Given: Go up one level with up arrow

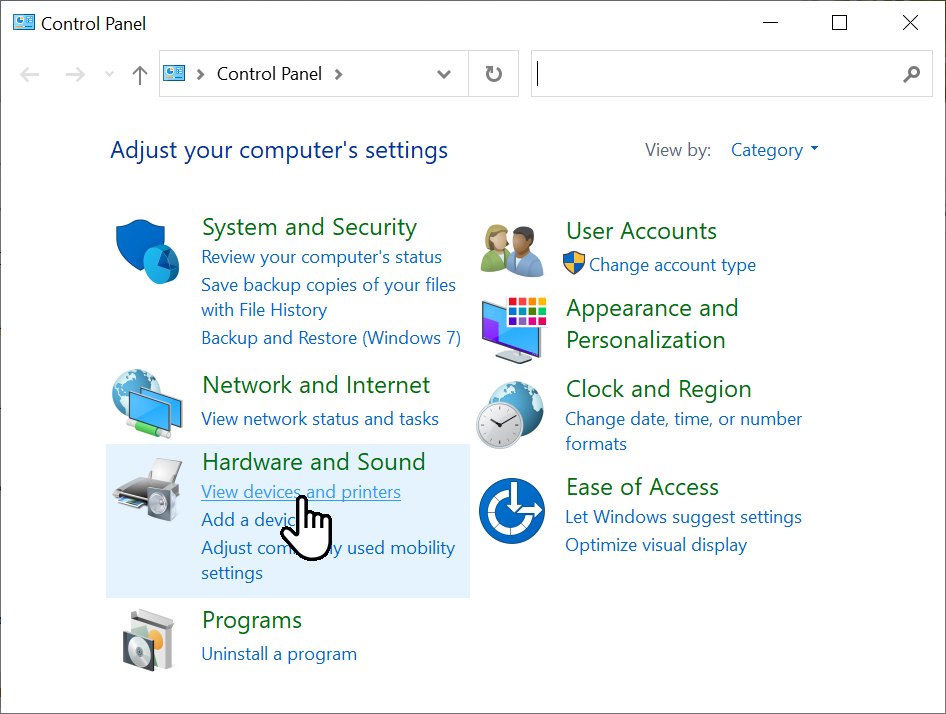Looking at the screenshot, I should [140, 75].
